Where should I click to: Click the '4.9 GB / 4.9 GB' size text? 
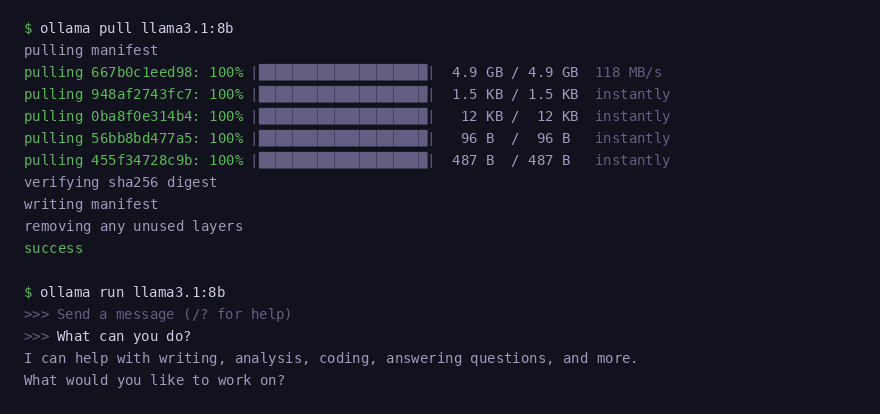click(515, 72)
